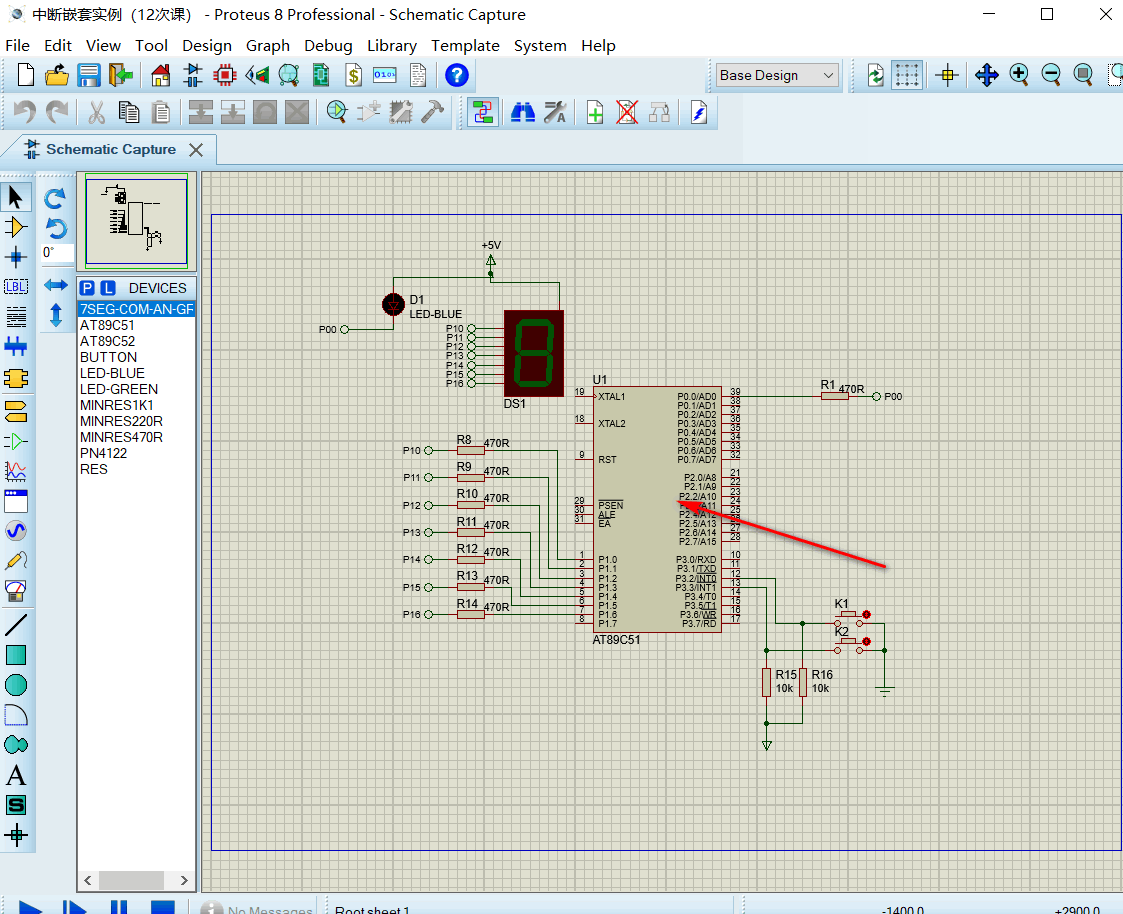The width and height of the screenshot is (1123, 914).
Task: Open the Graph menu
Action: 268,46
